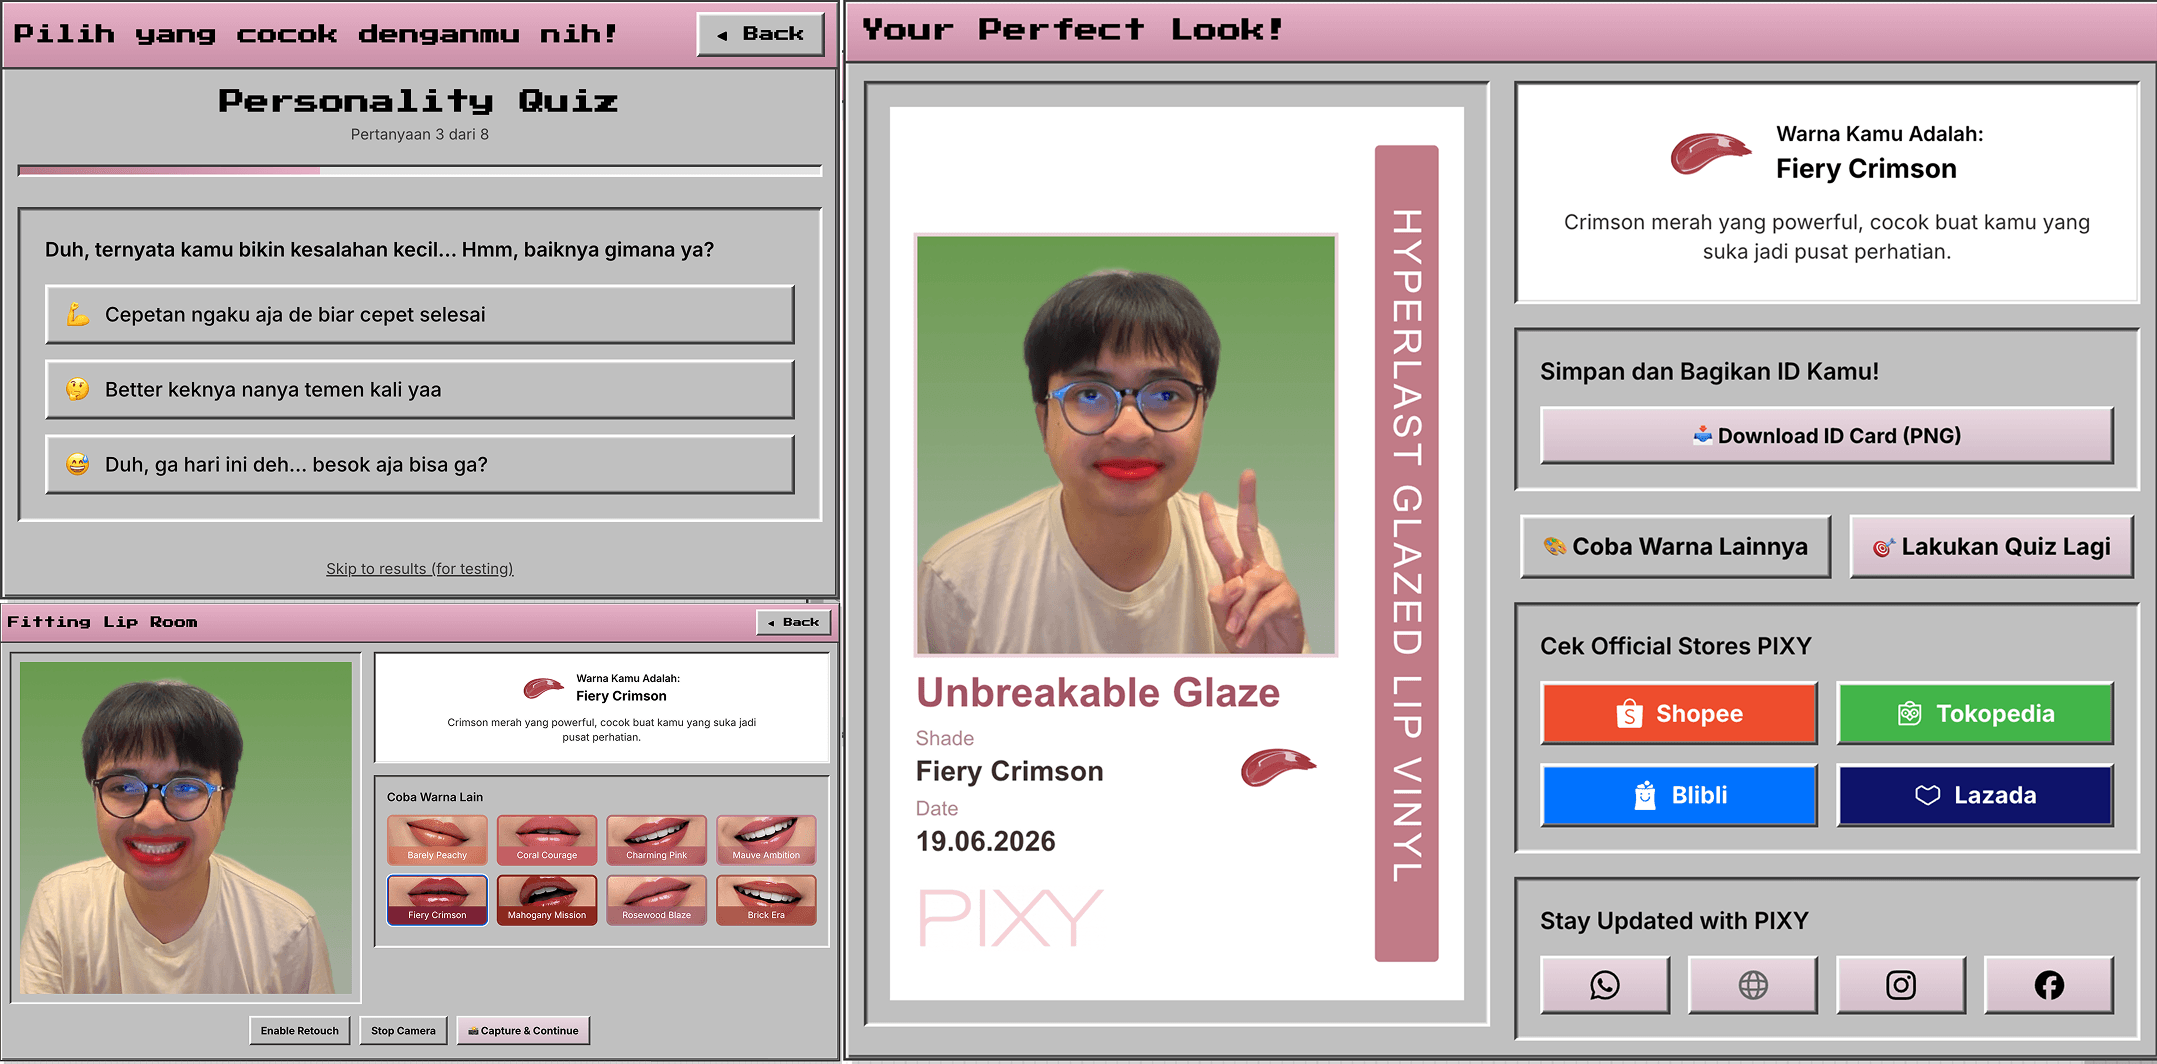The width and height of the screenshot is (2157, 1064).
Task: Open the website globe icon
Action: 1753,985
